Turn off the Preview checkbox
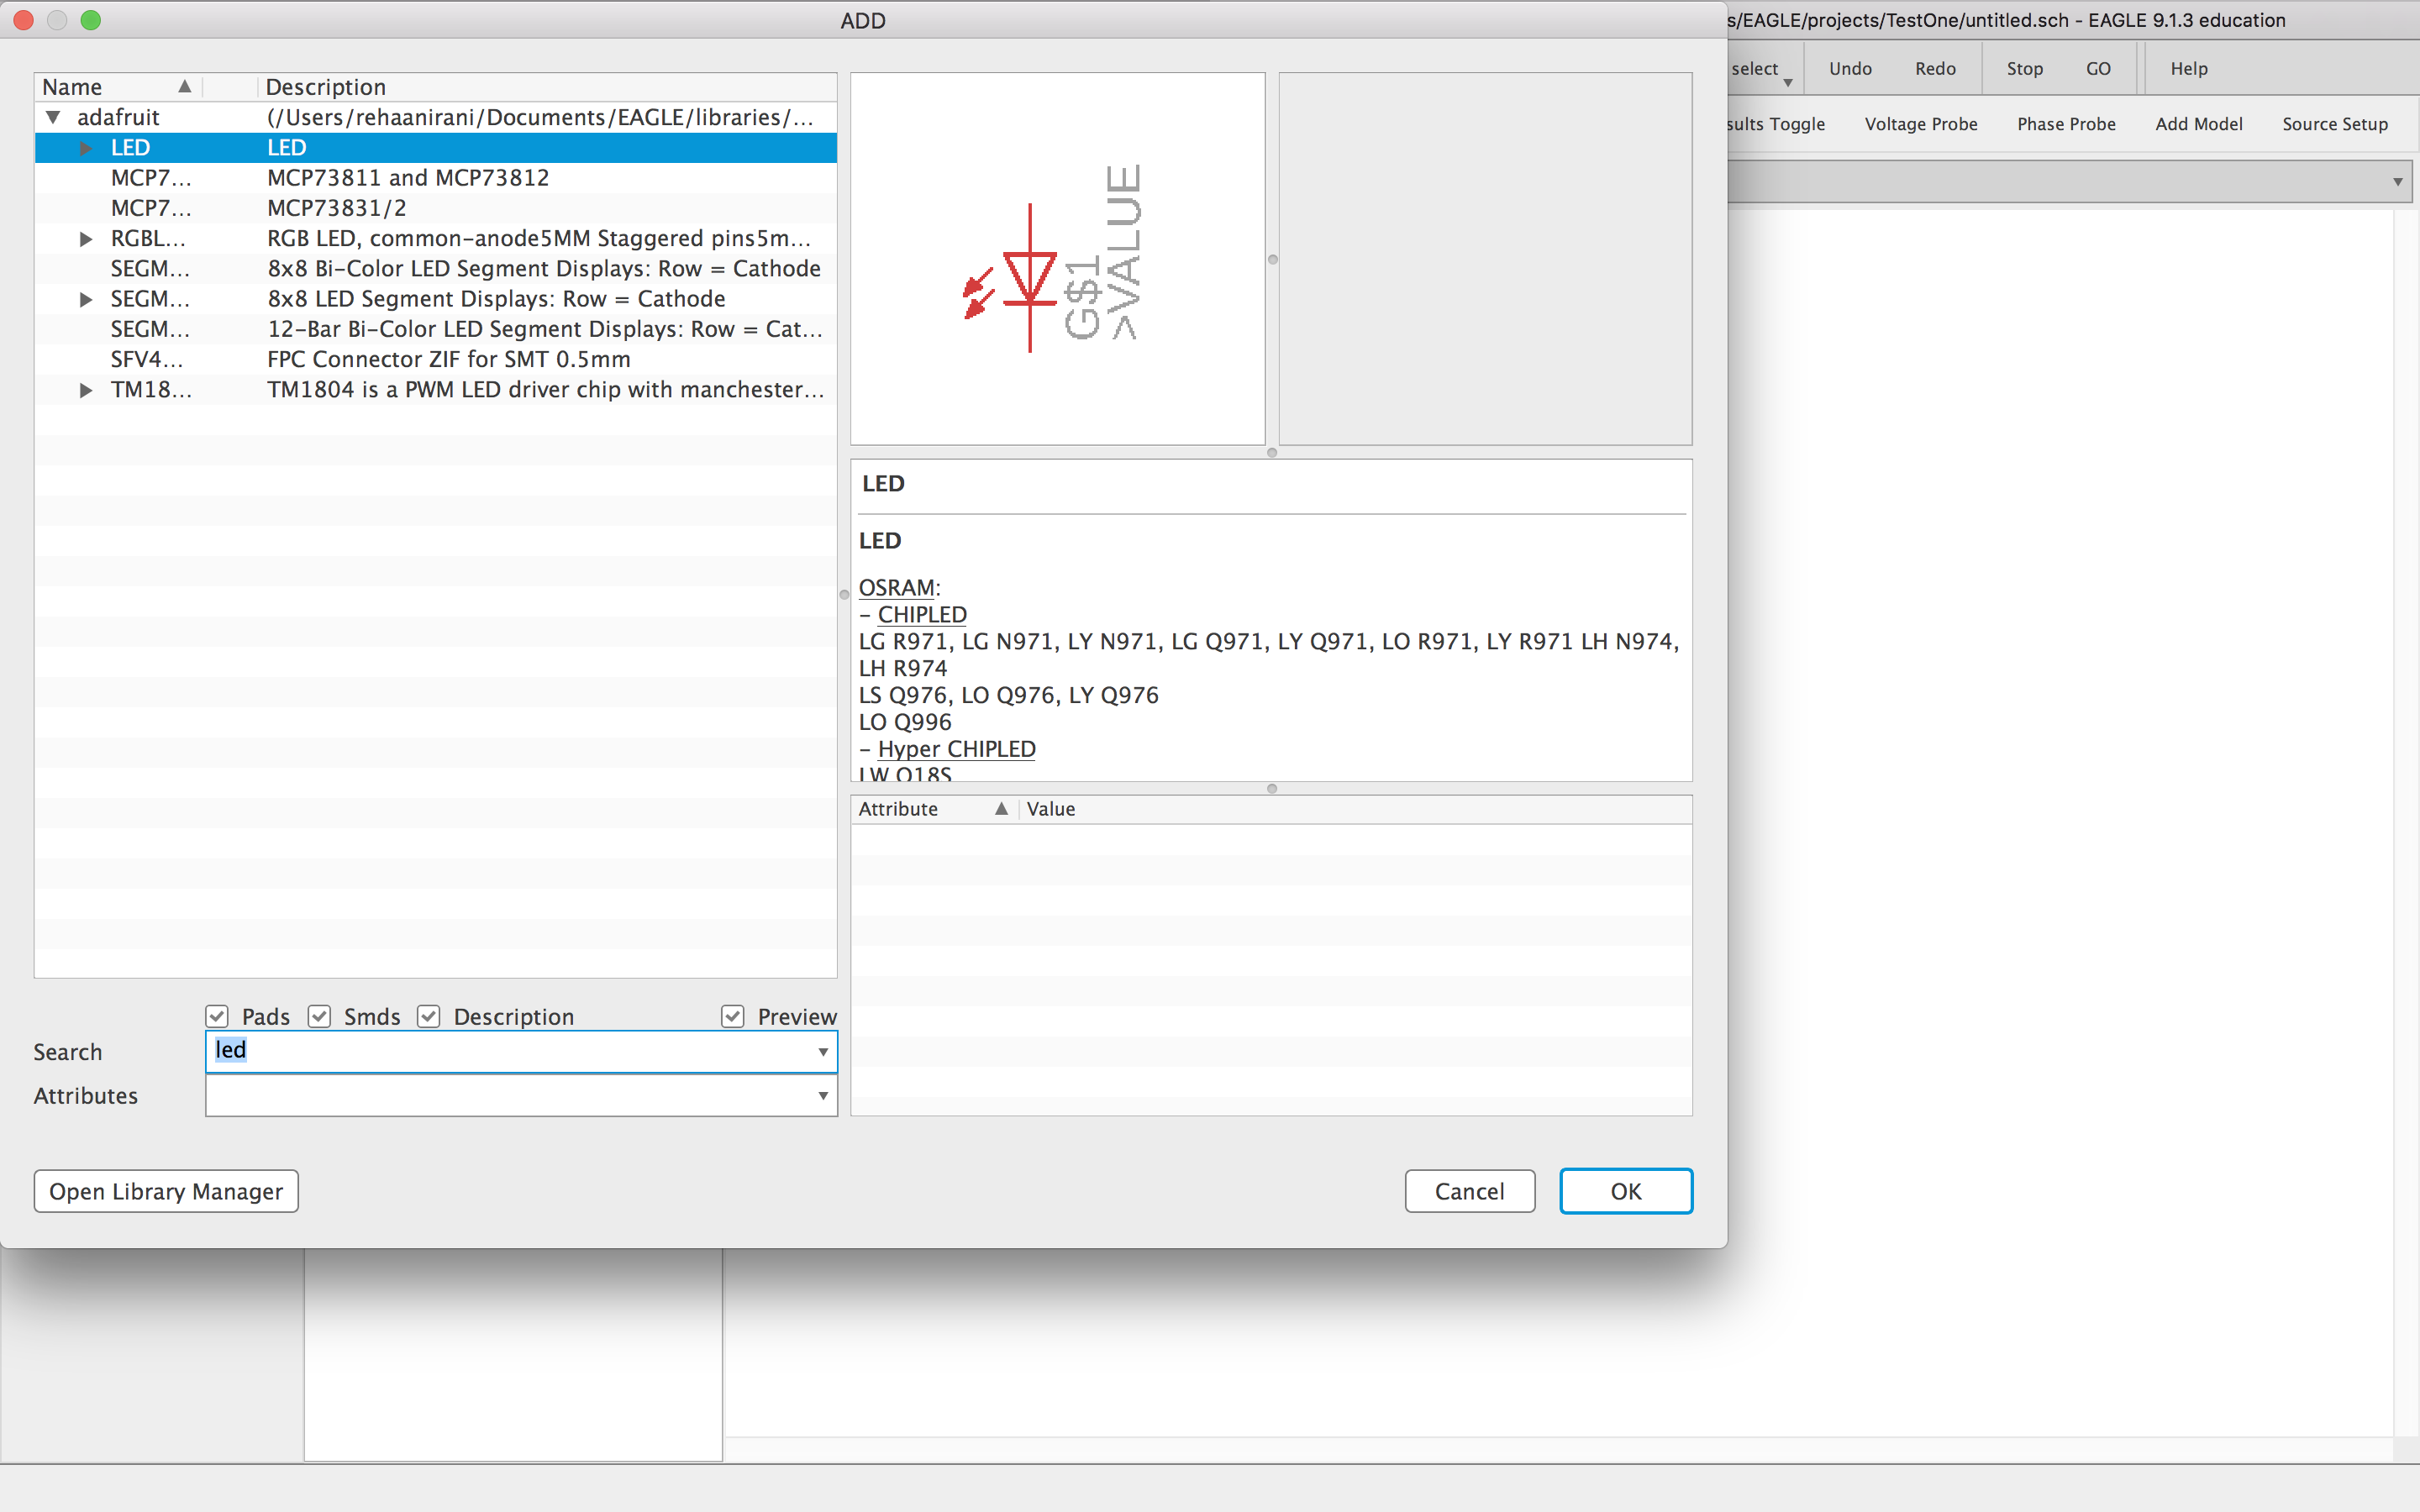The width and height of the screenshot is (2420, 1512). (733, 1016)
